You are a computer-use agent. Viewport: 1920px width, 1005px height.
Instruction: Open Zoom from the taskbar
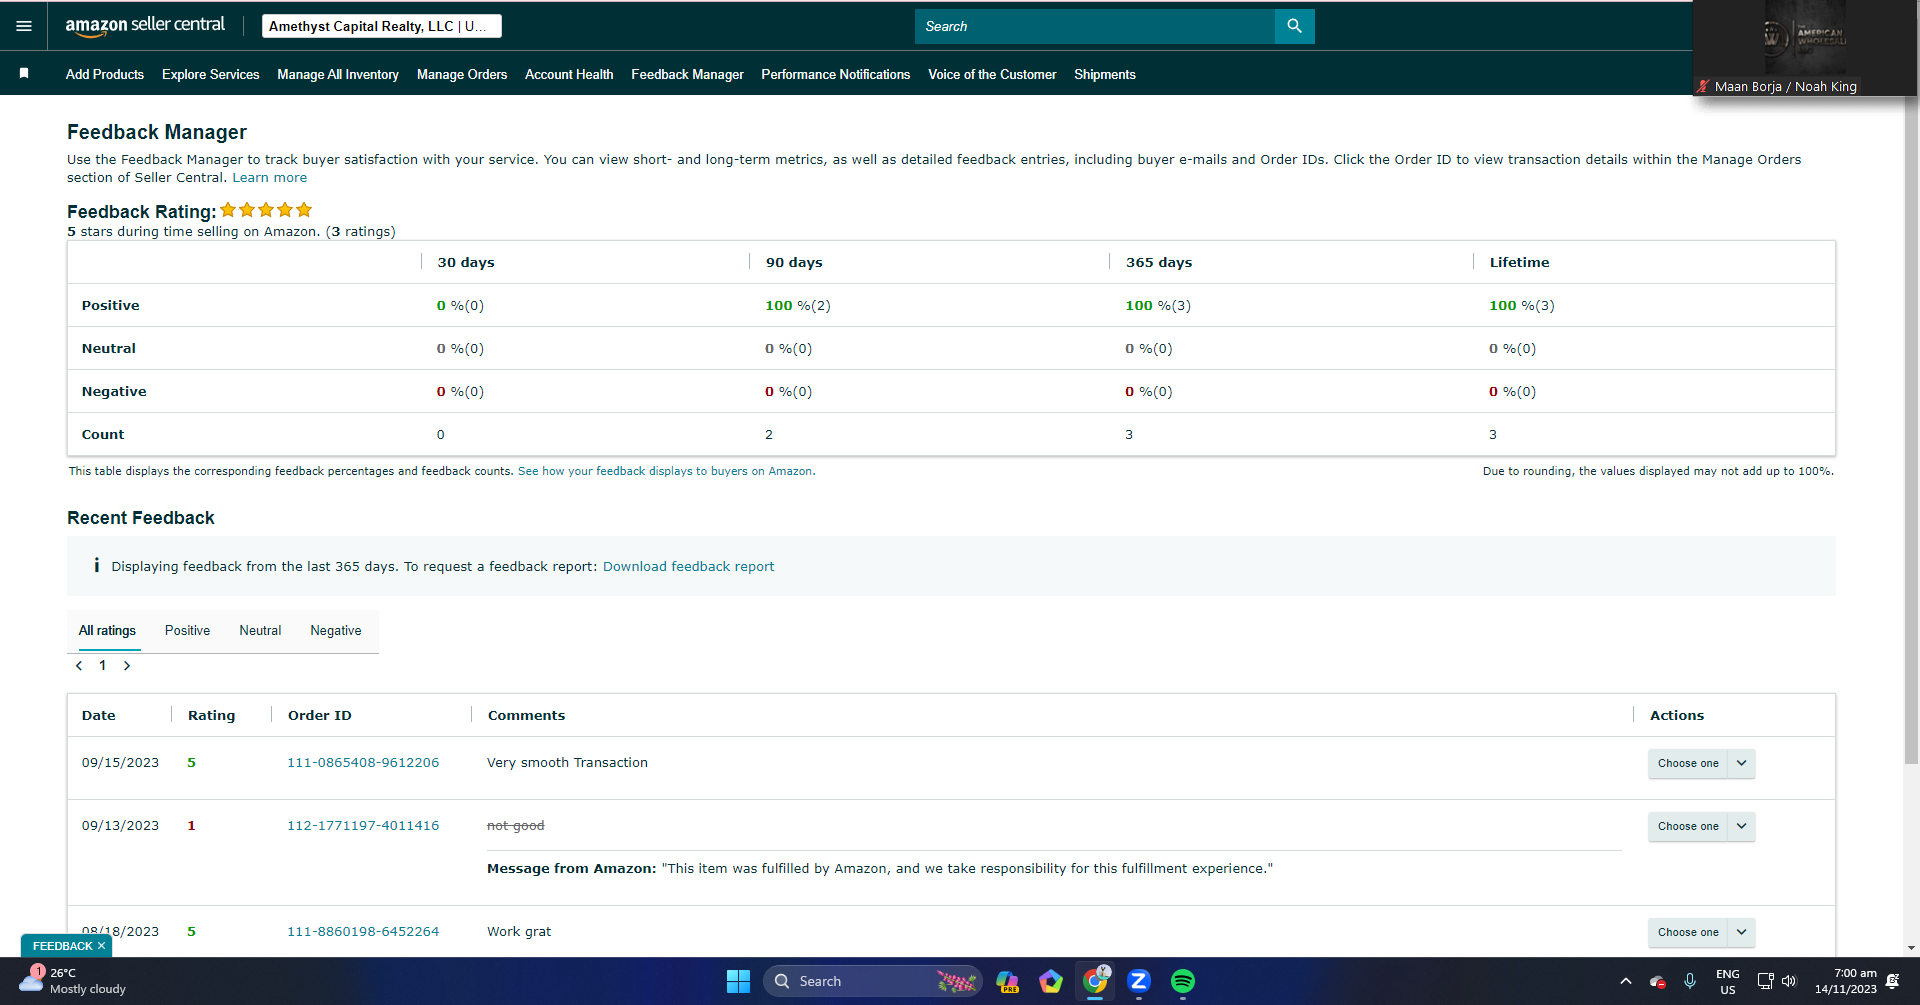[x=1138, y=981]
